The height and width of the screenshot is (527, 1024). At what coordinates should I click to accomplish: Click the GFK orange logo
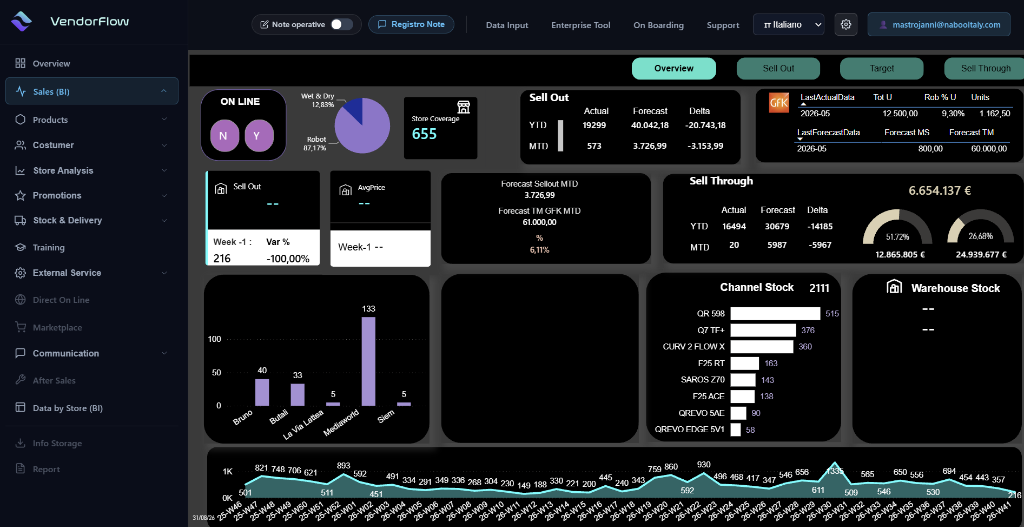778,103
